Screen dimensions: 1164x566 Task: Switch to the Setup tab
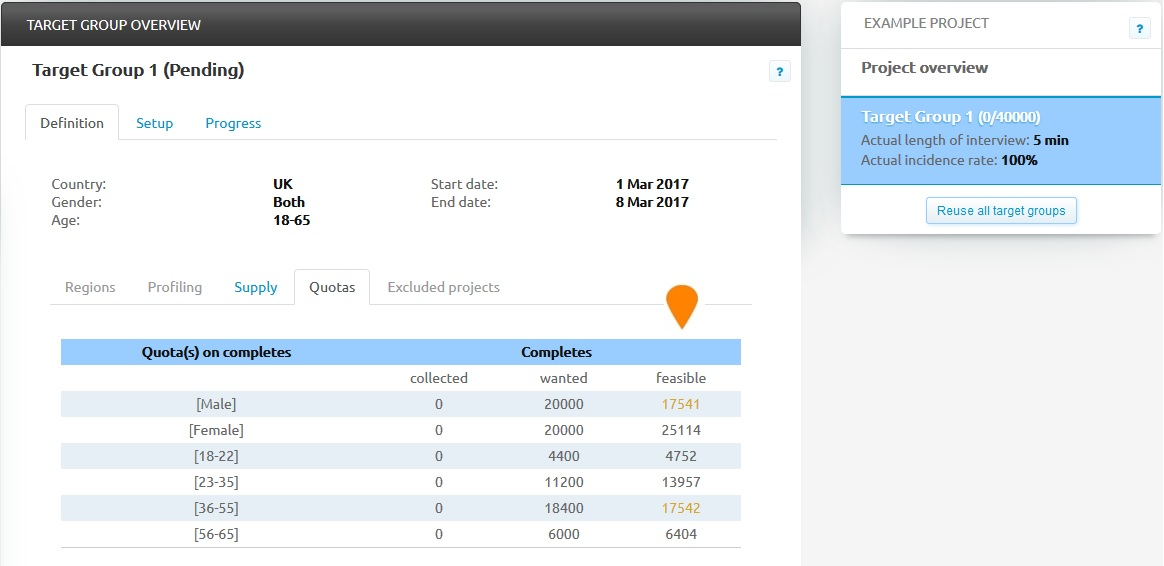tap(155, 123)
